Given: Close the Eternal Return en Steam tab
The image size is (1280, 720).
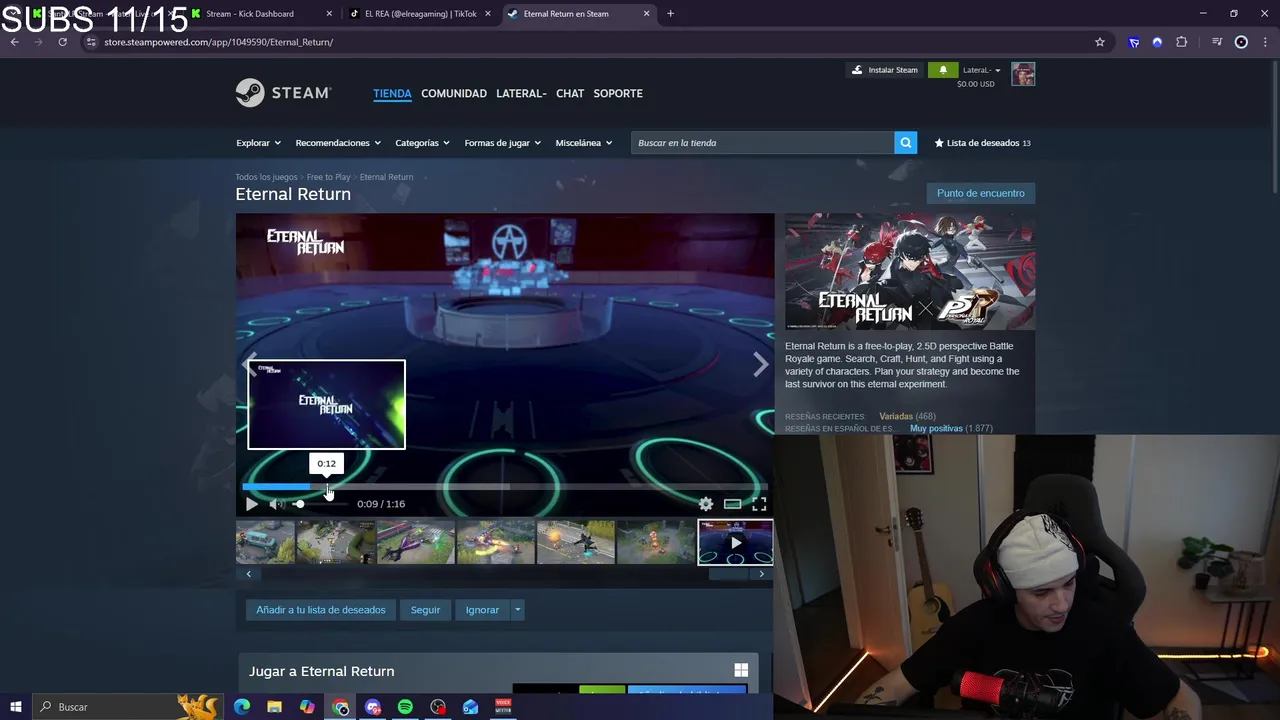Looking at the screenshot, I should pos(646,14).
